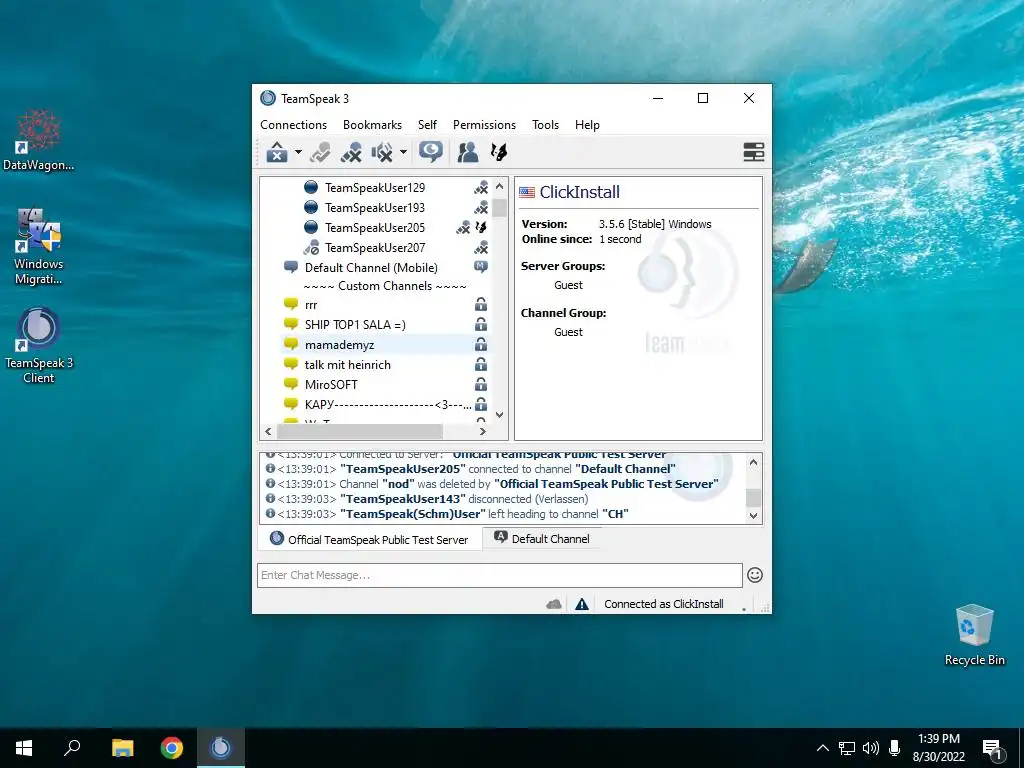Viewport: 1024px width, 768px height.
Task: Click the ClickInstall client name heading
Action: (x=579, y=192)
